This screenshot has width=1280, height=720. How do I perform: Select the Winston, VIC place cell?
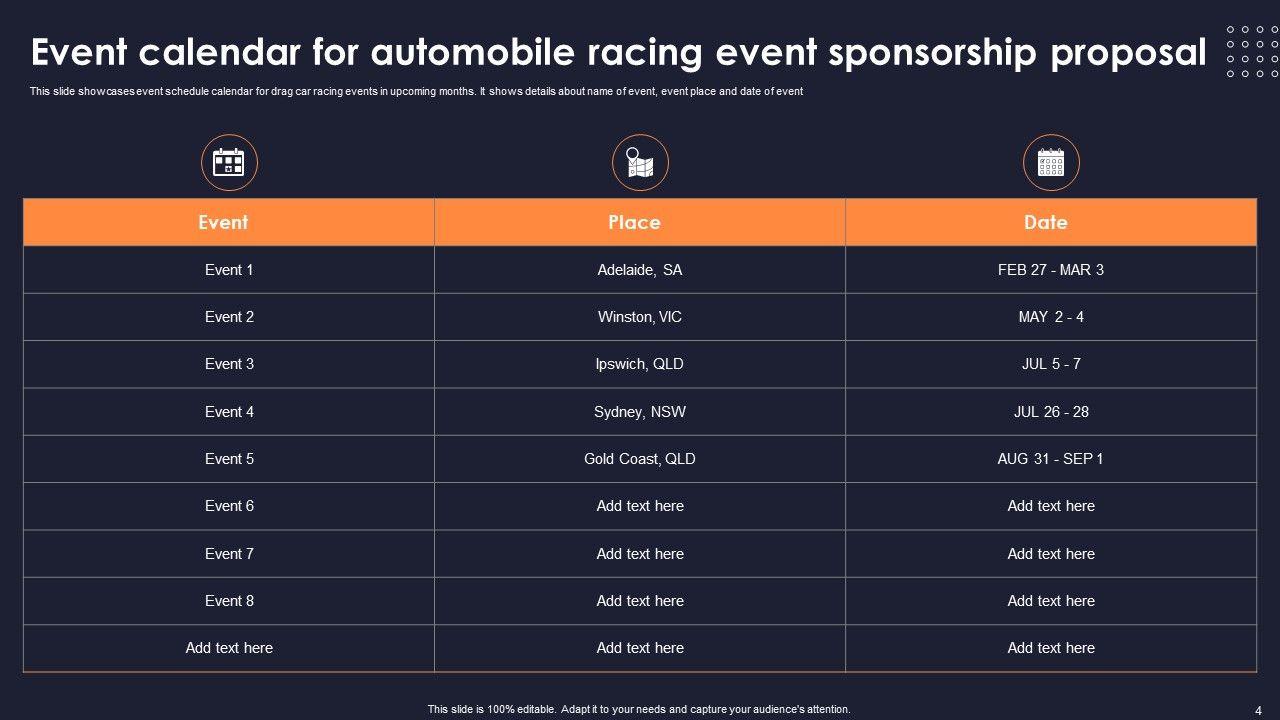640,317
